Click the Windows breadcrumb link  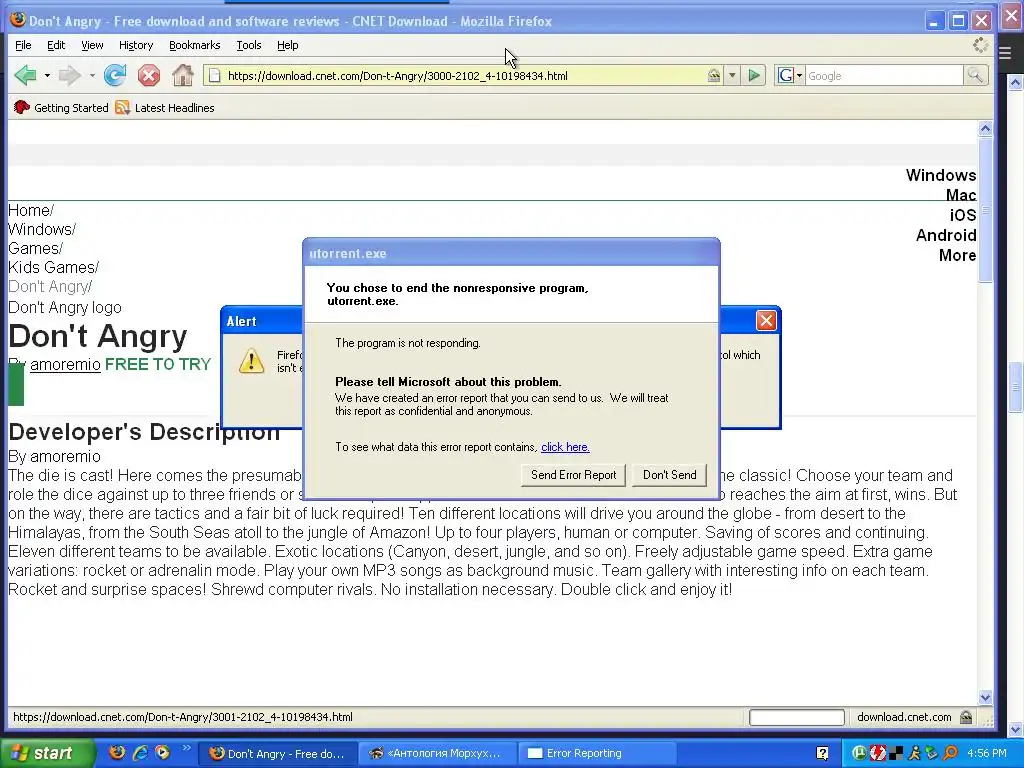pos(40,229)
